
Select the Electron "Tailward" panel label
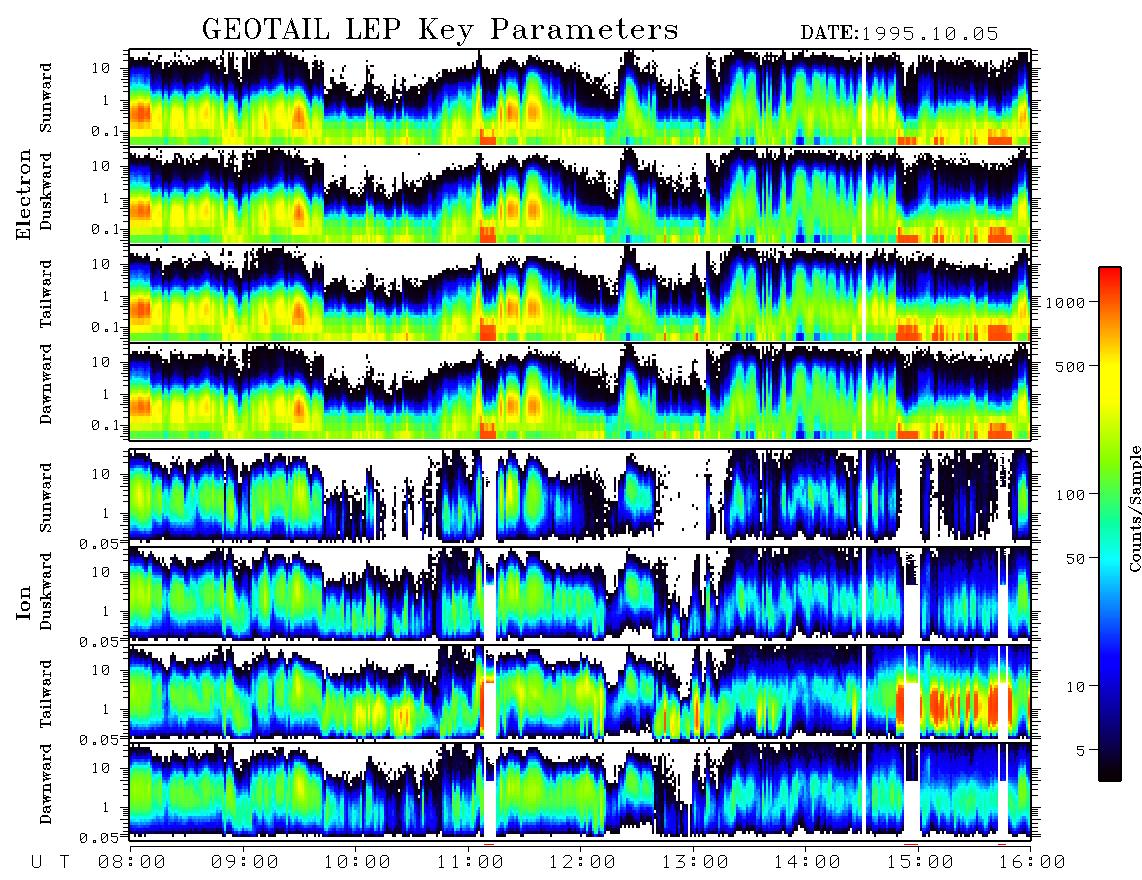46,294
